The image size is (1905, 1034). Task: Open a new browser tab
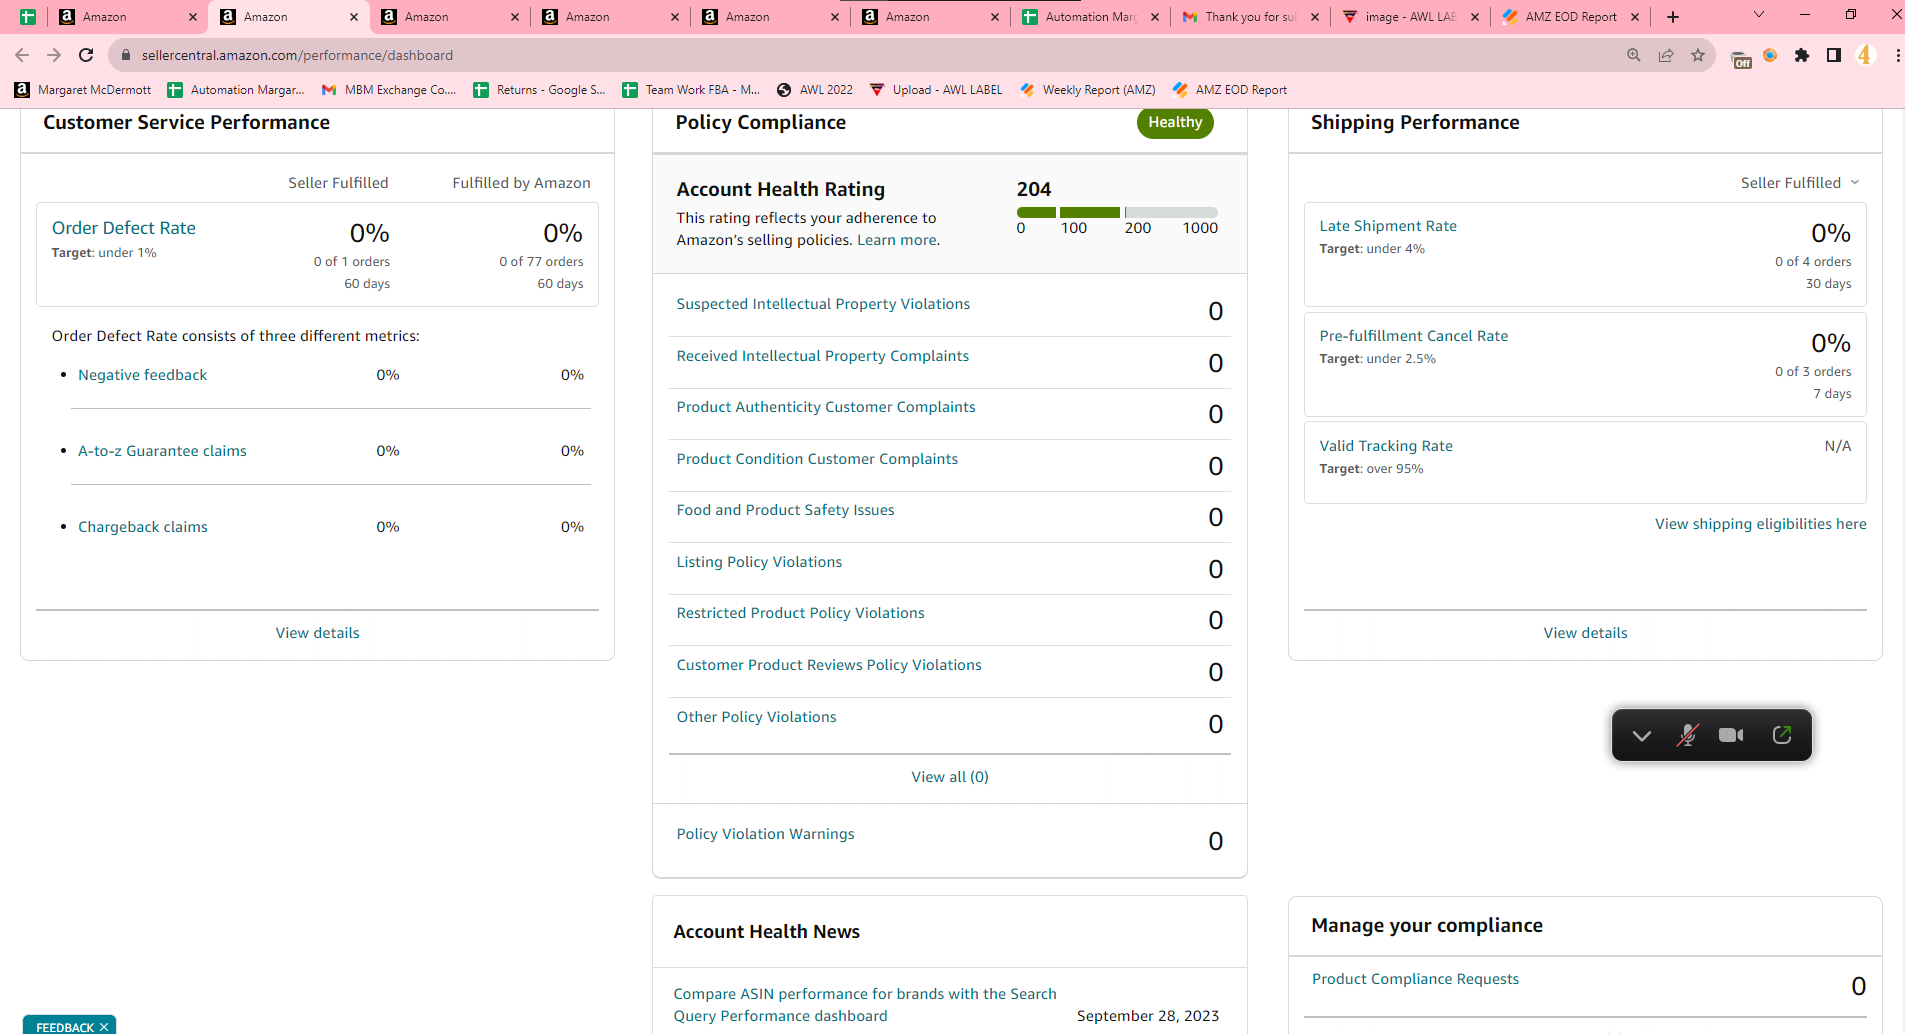pos(1673,17)
